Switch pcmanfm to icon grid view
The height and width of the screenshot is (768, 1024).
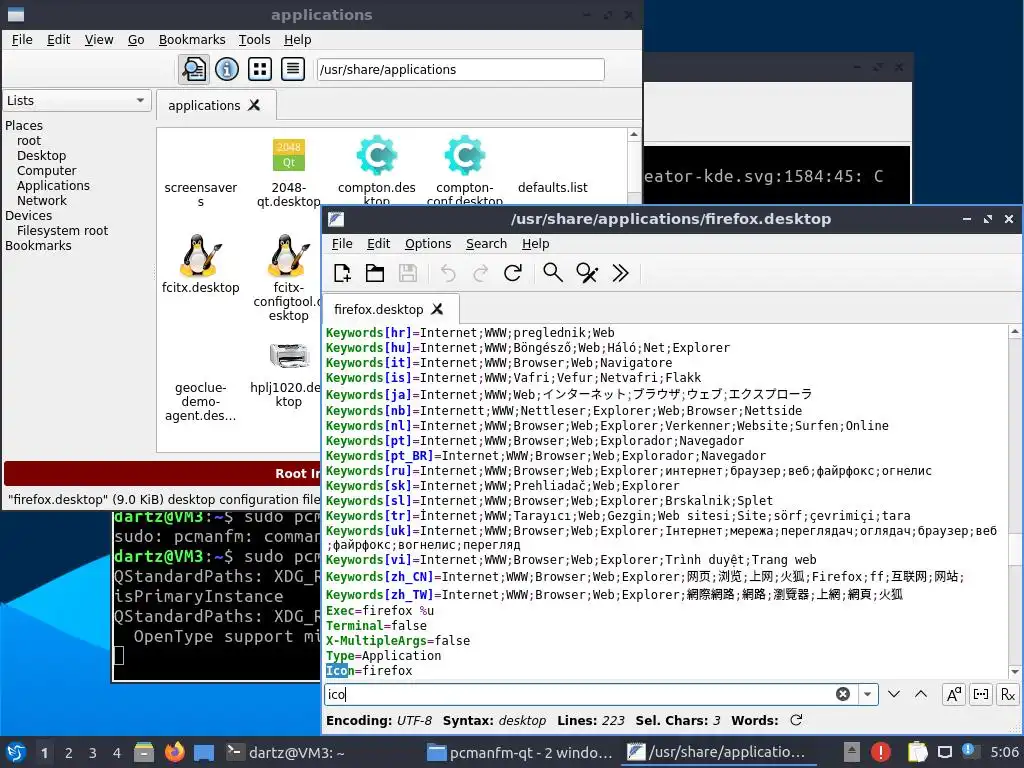pyautogui.click(x=260, y=69)
